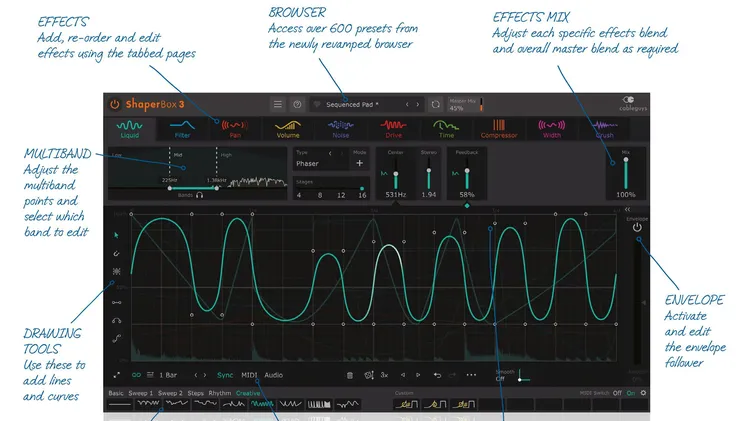Select the straight line drawing tool
The height and width of the screenshot is (421, 750).
[x=116, y=302]
